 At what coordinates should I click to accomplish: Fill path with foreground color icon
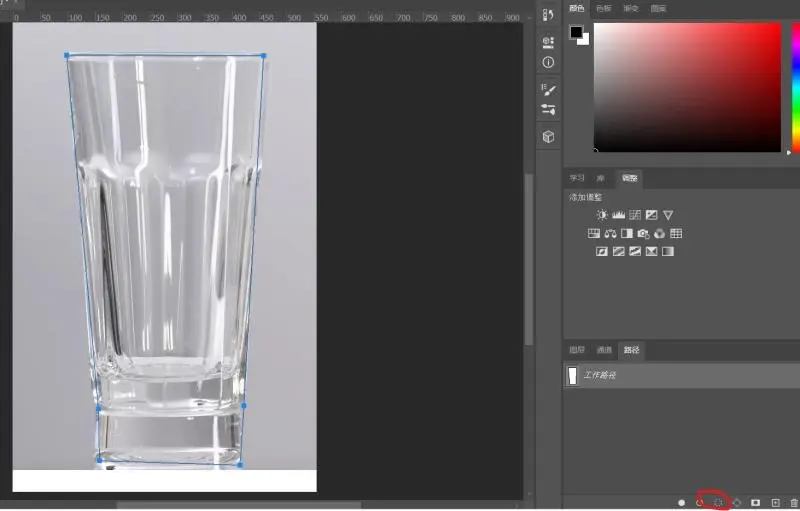tap(681, 502)
